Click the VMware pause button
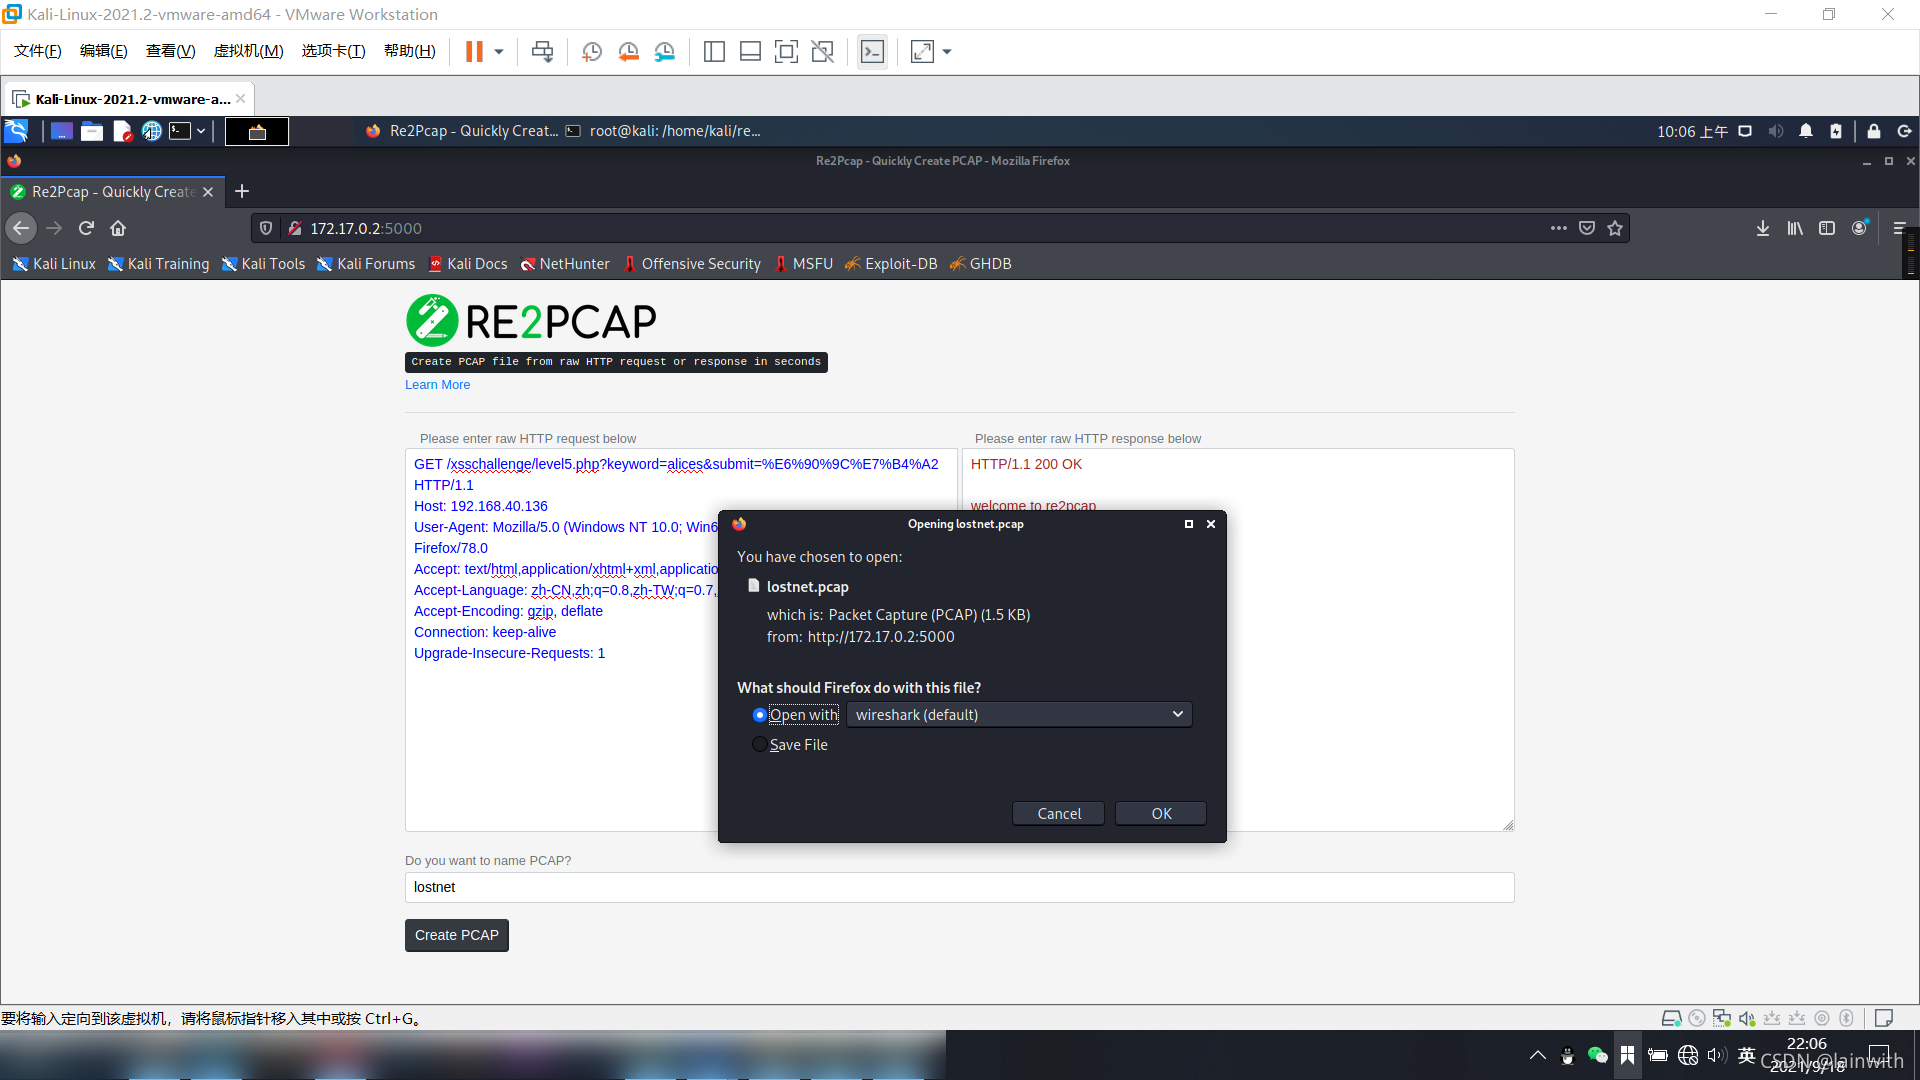 click(x=474, y=51)
